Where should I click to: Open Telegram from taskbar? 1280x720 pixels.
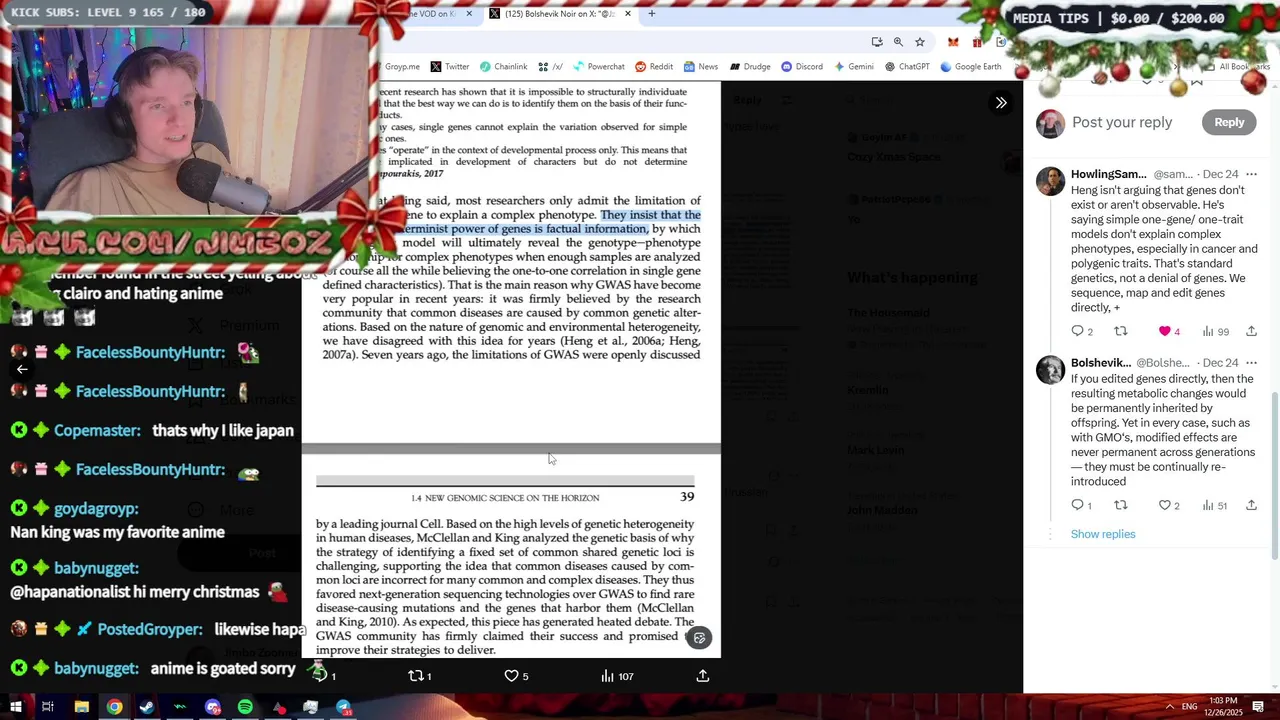[343, 707]
